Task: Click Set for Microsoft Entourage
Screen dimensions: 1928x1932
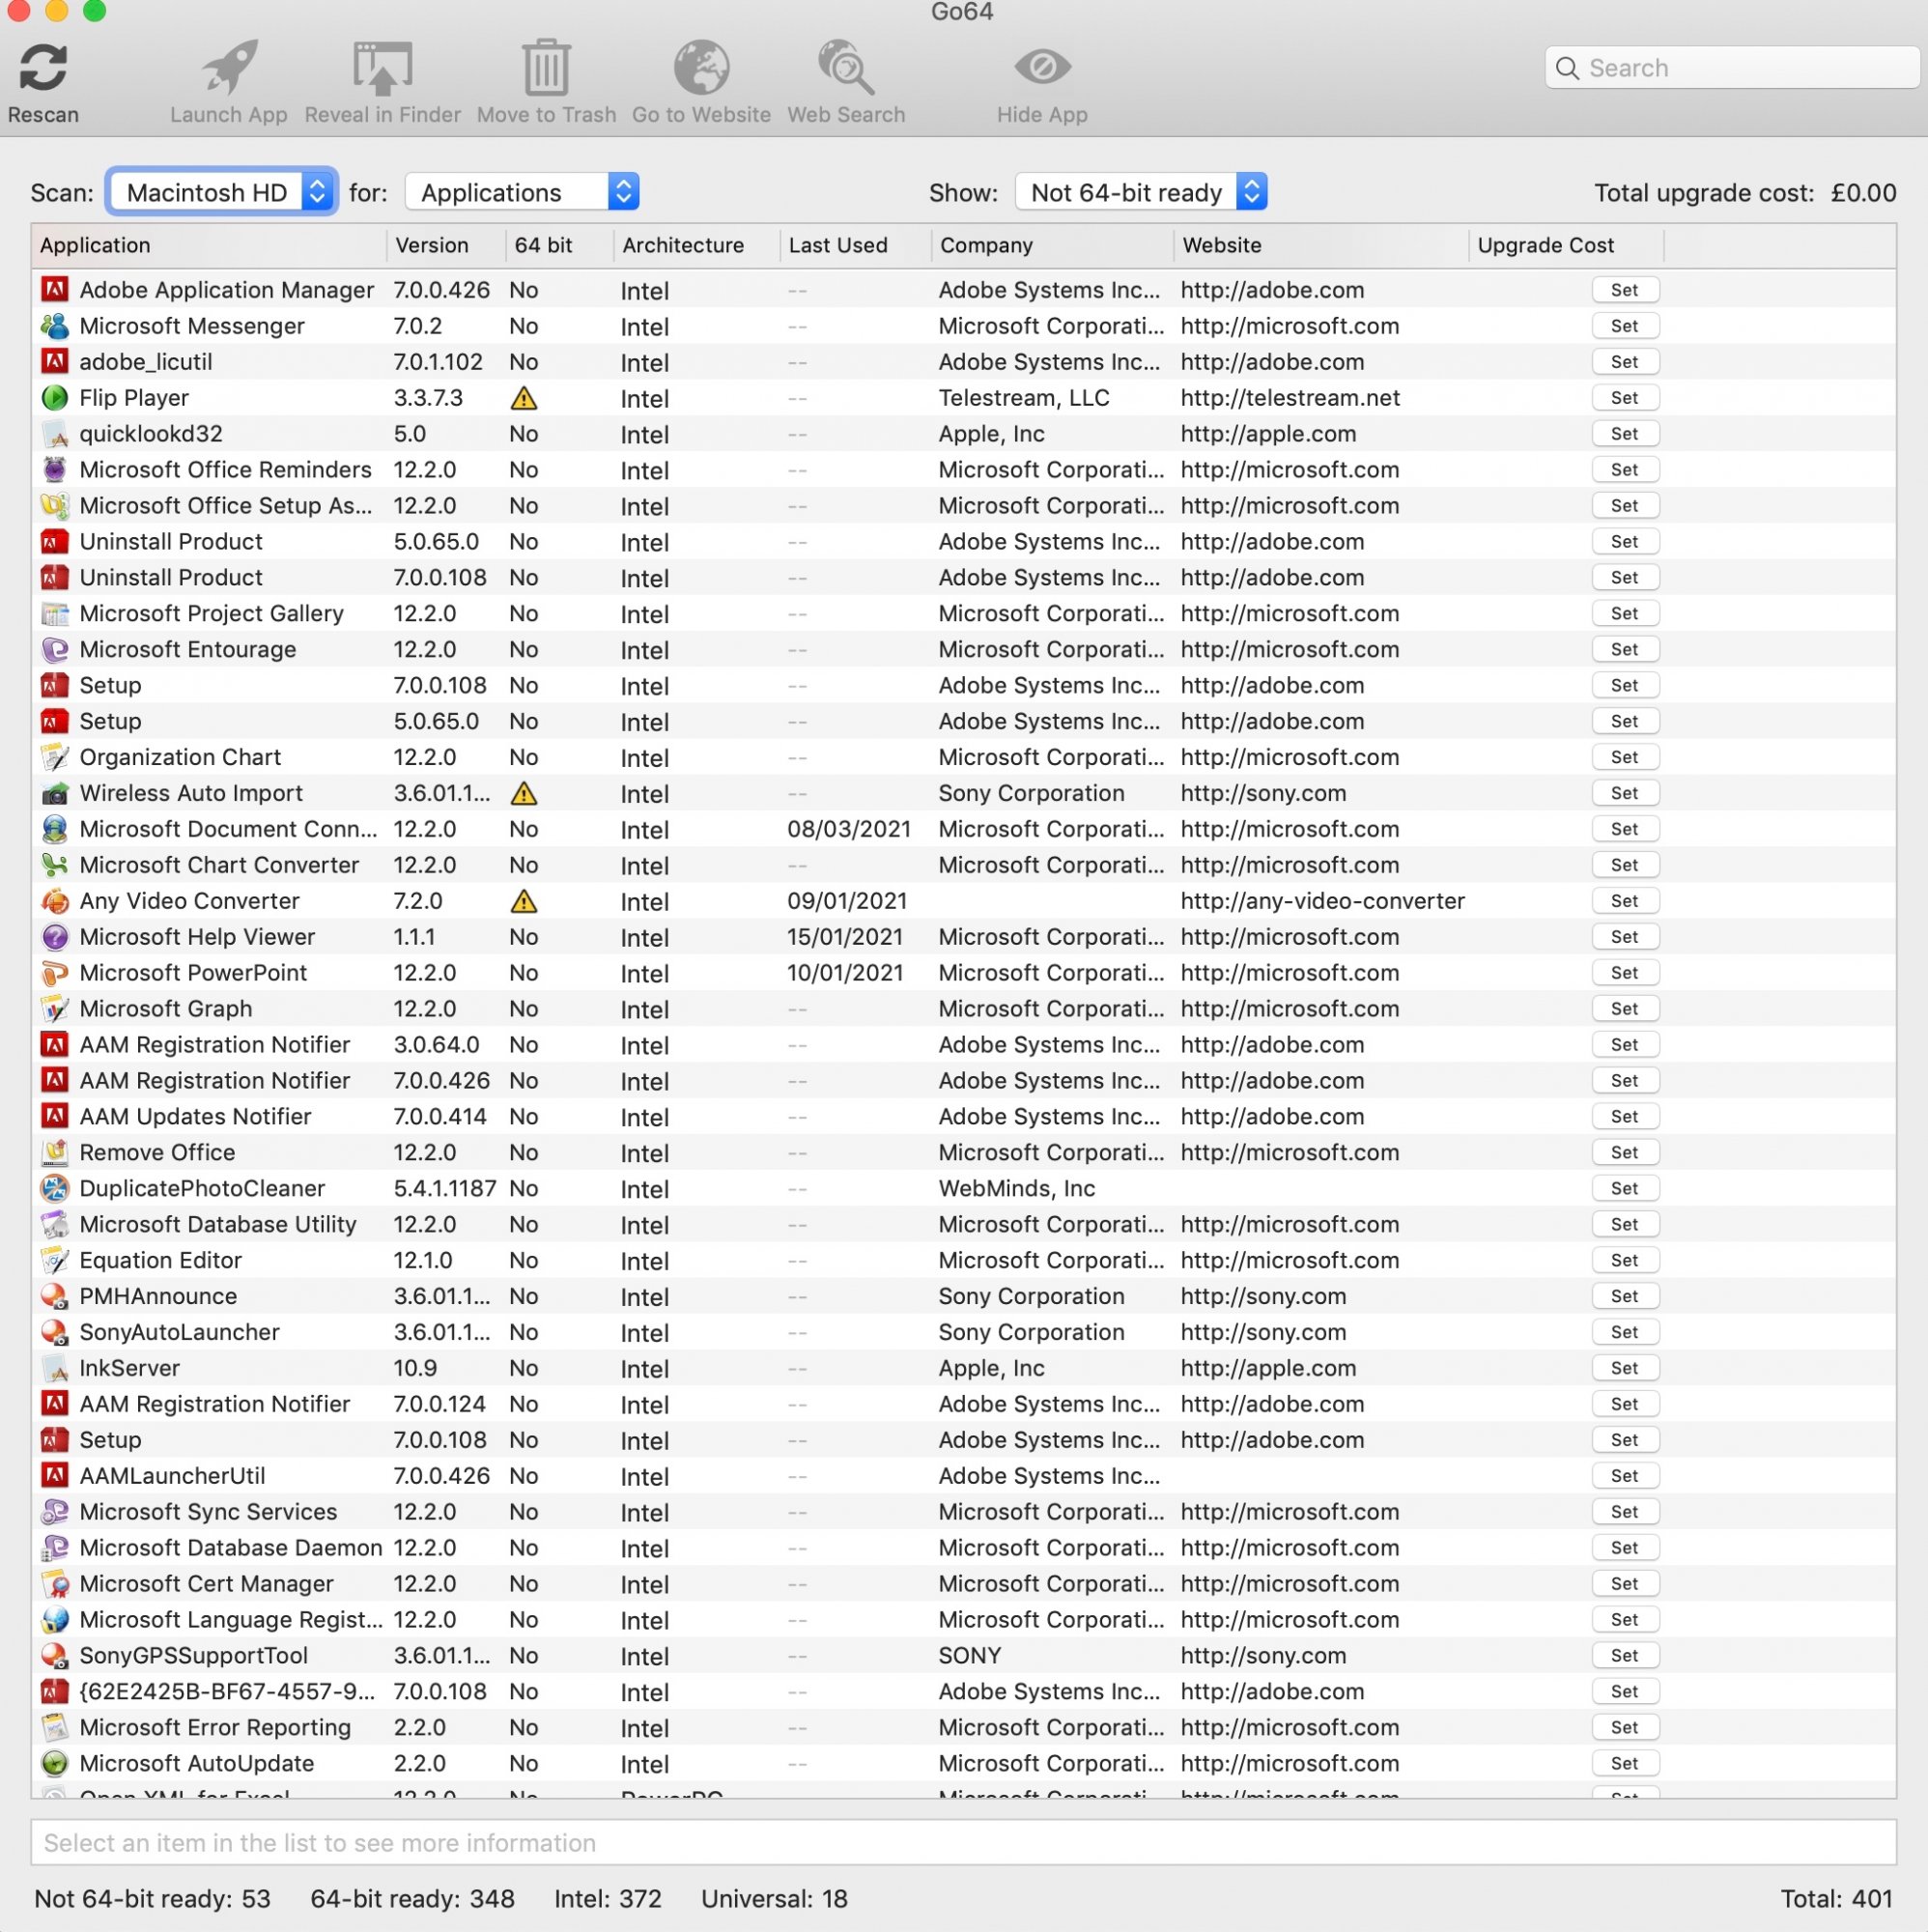Action: click(x=1625, y=650)
